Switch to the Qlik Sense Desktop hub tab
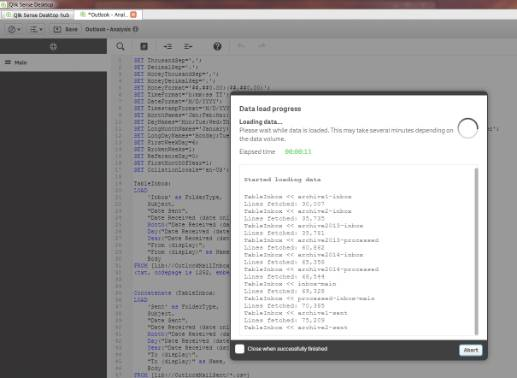Image resolution: width=517 pixels, height=378 pixels. coord(37,15)
